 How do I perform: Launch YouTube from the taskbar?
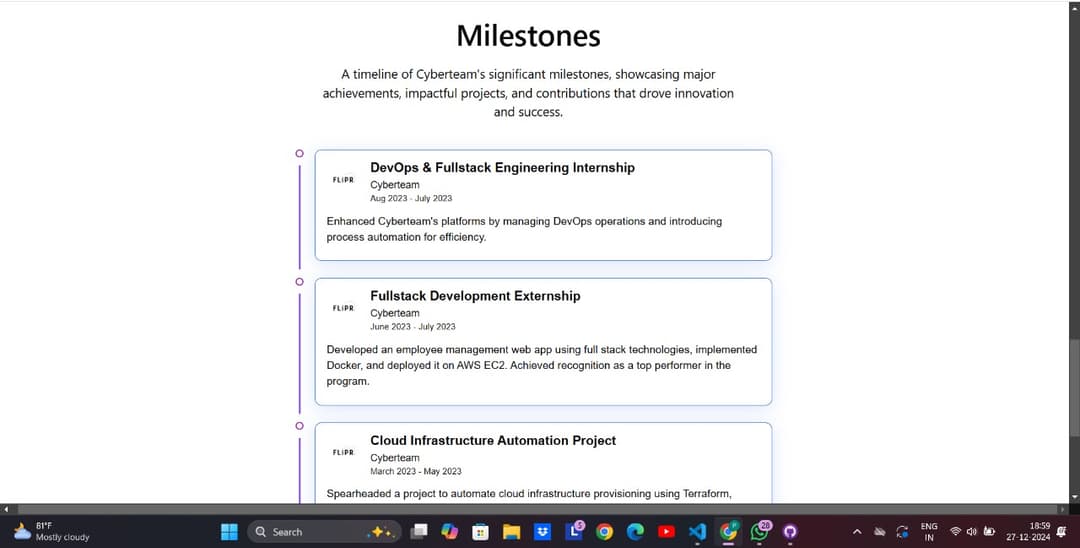coord(666,532)
